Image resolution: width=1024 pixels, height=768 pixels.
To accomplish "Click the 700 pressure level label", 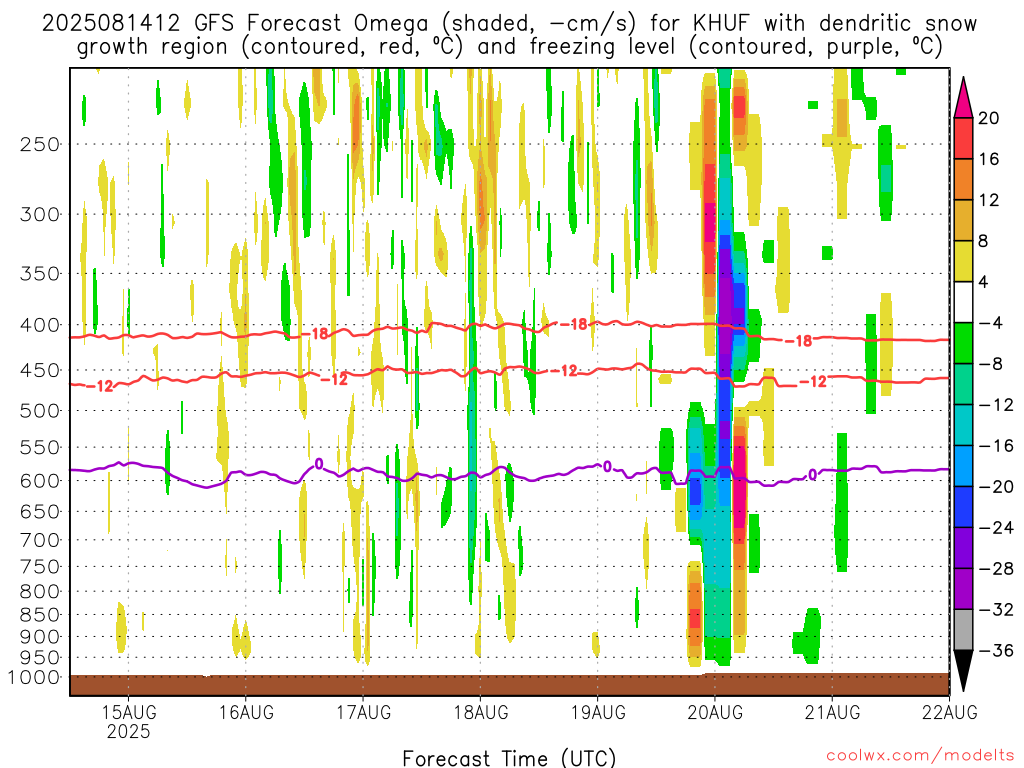I will 40,540.
